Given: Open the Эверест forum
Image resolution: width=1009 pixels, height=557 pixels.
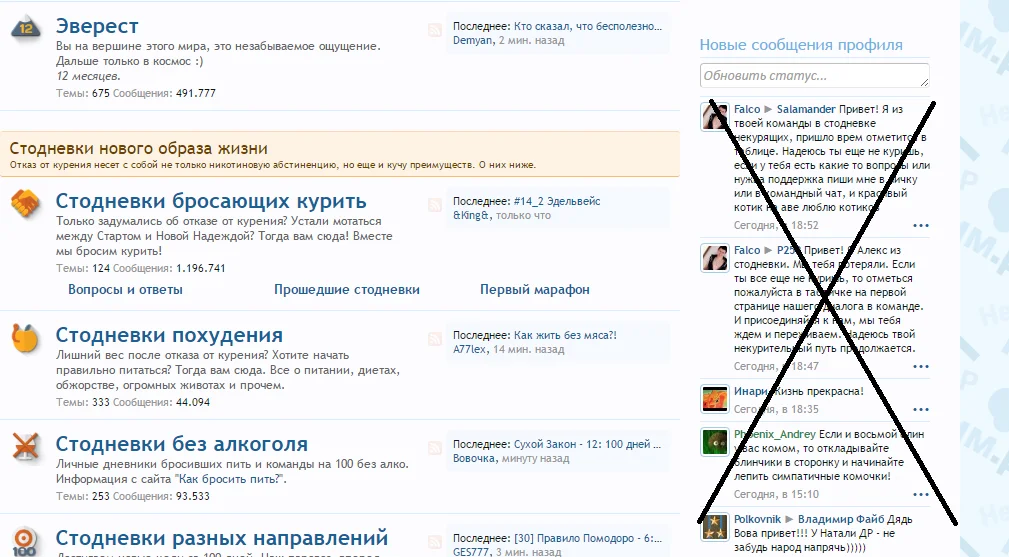Looking at the screenshot, I should coord(97,26).
